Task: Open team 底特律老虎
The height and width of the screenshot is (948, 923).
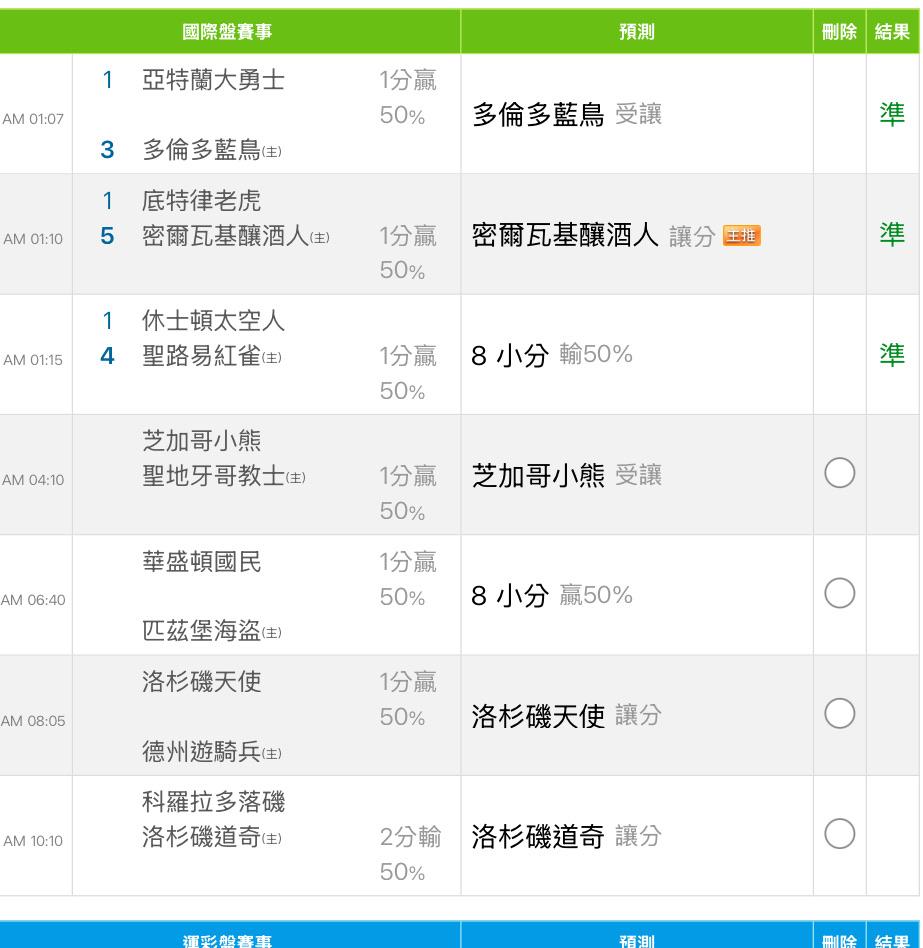Action: 201,200
